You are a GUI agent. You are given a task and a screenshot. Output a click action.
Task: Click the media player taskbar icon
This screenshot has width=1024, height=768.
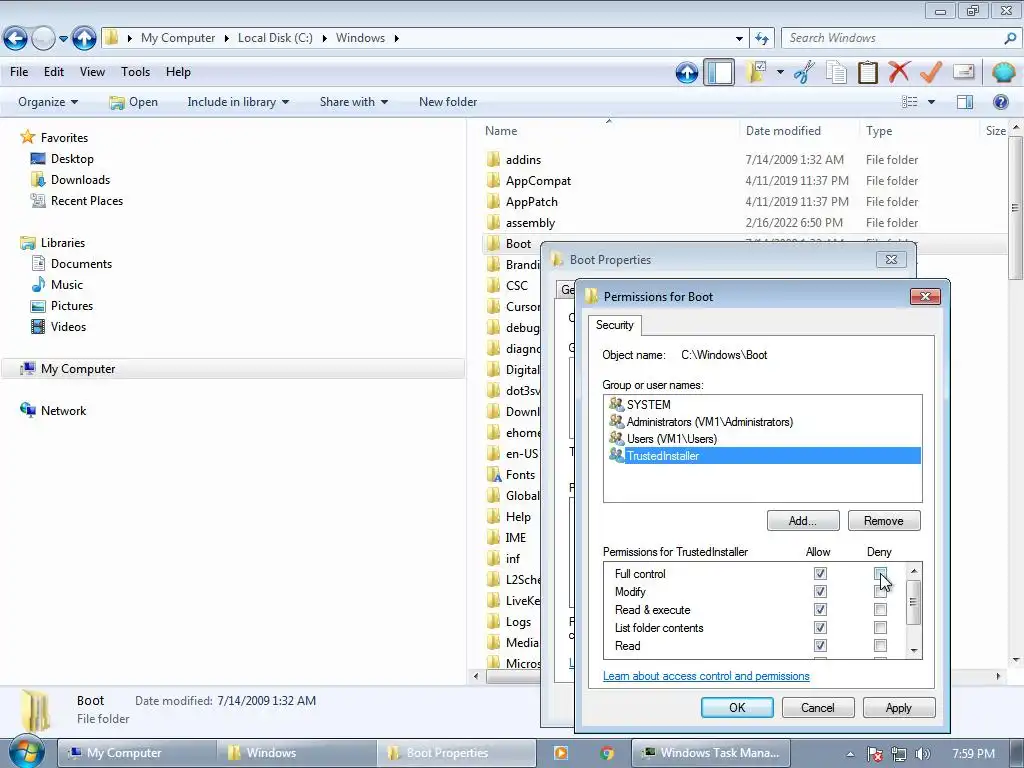560,753
